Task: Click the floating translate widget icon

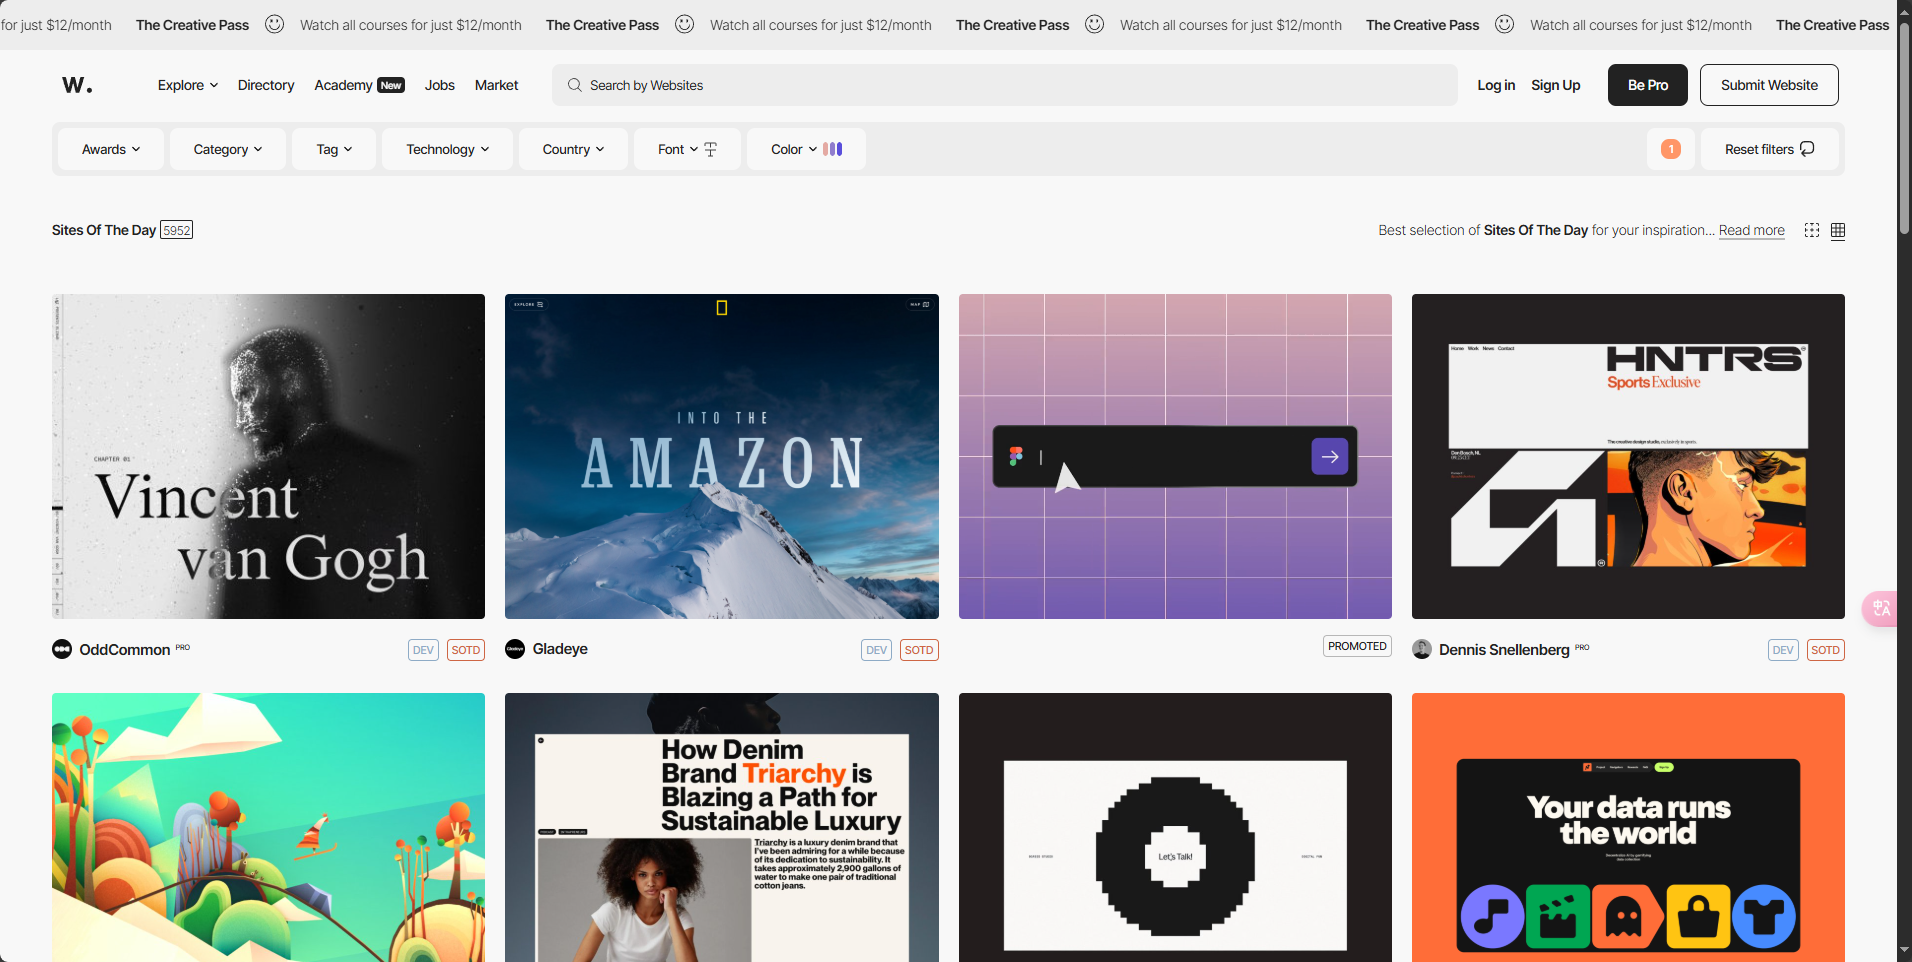Action: click(x=1881, y=608)
